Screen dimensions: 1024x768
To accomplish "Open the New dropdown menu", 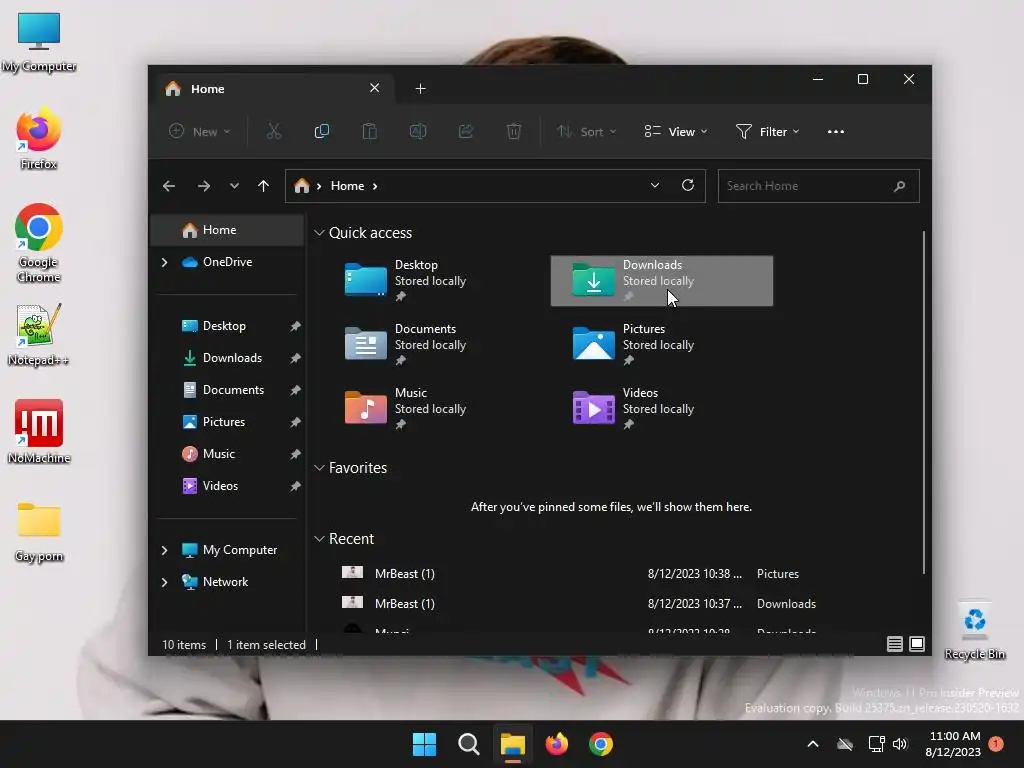I will (199, 131).
